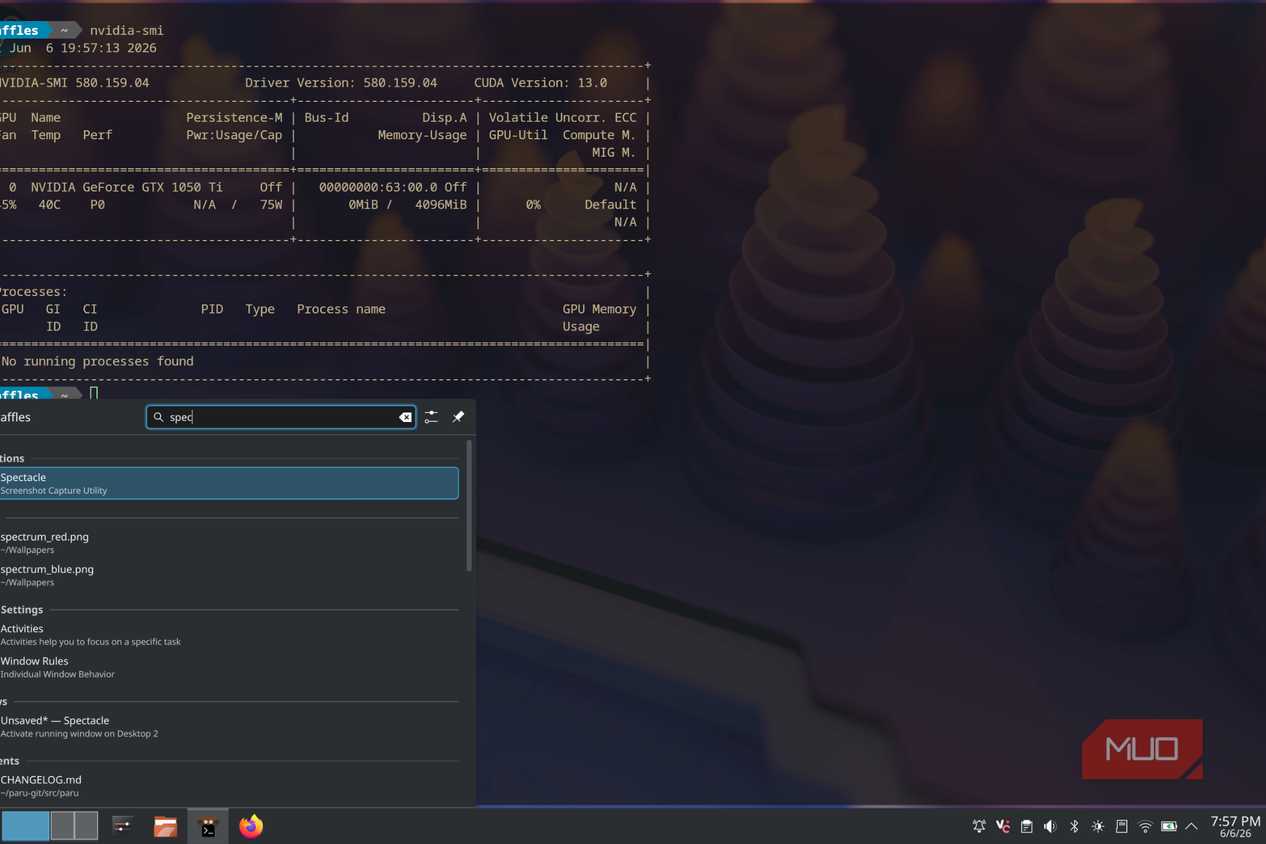Click the 'GPU Memory' column header
The width and height of the screenshot is (1266, 844).
pyautogui.click(x=599, y=309)
